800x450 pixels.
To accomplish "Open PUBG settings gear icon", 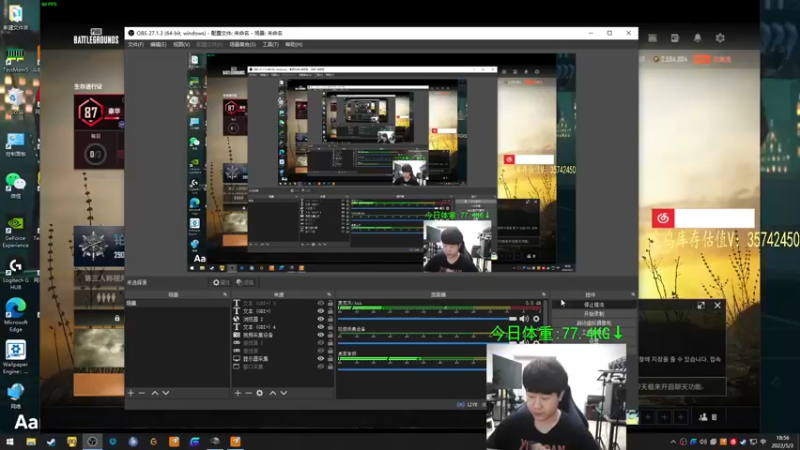I will click(x=720, y=38).
